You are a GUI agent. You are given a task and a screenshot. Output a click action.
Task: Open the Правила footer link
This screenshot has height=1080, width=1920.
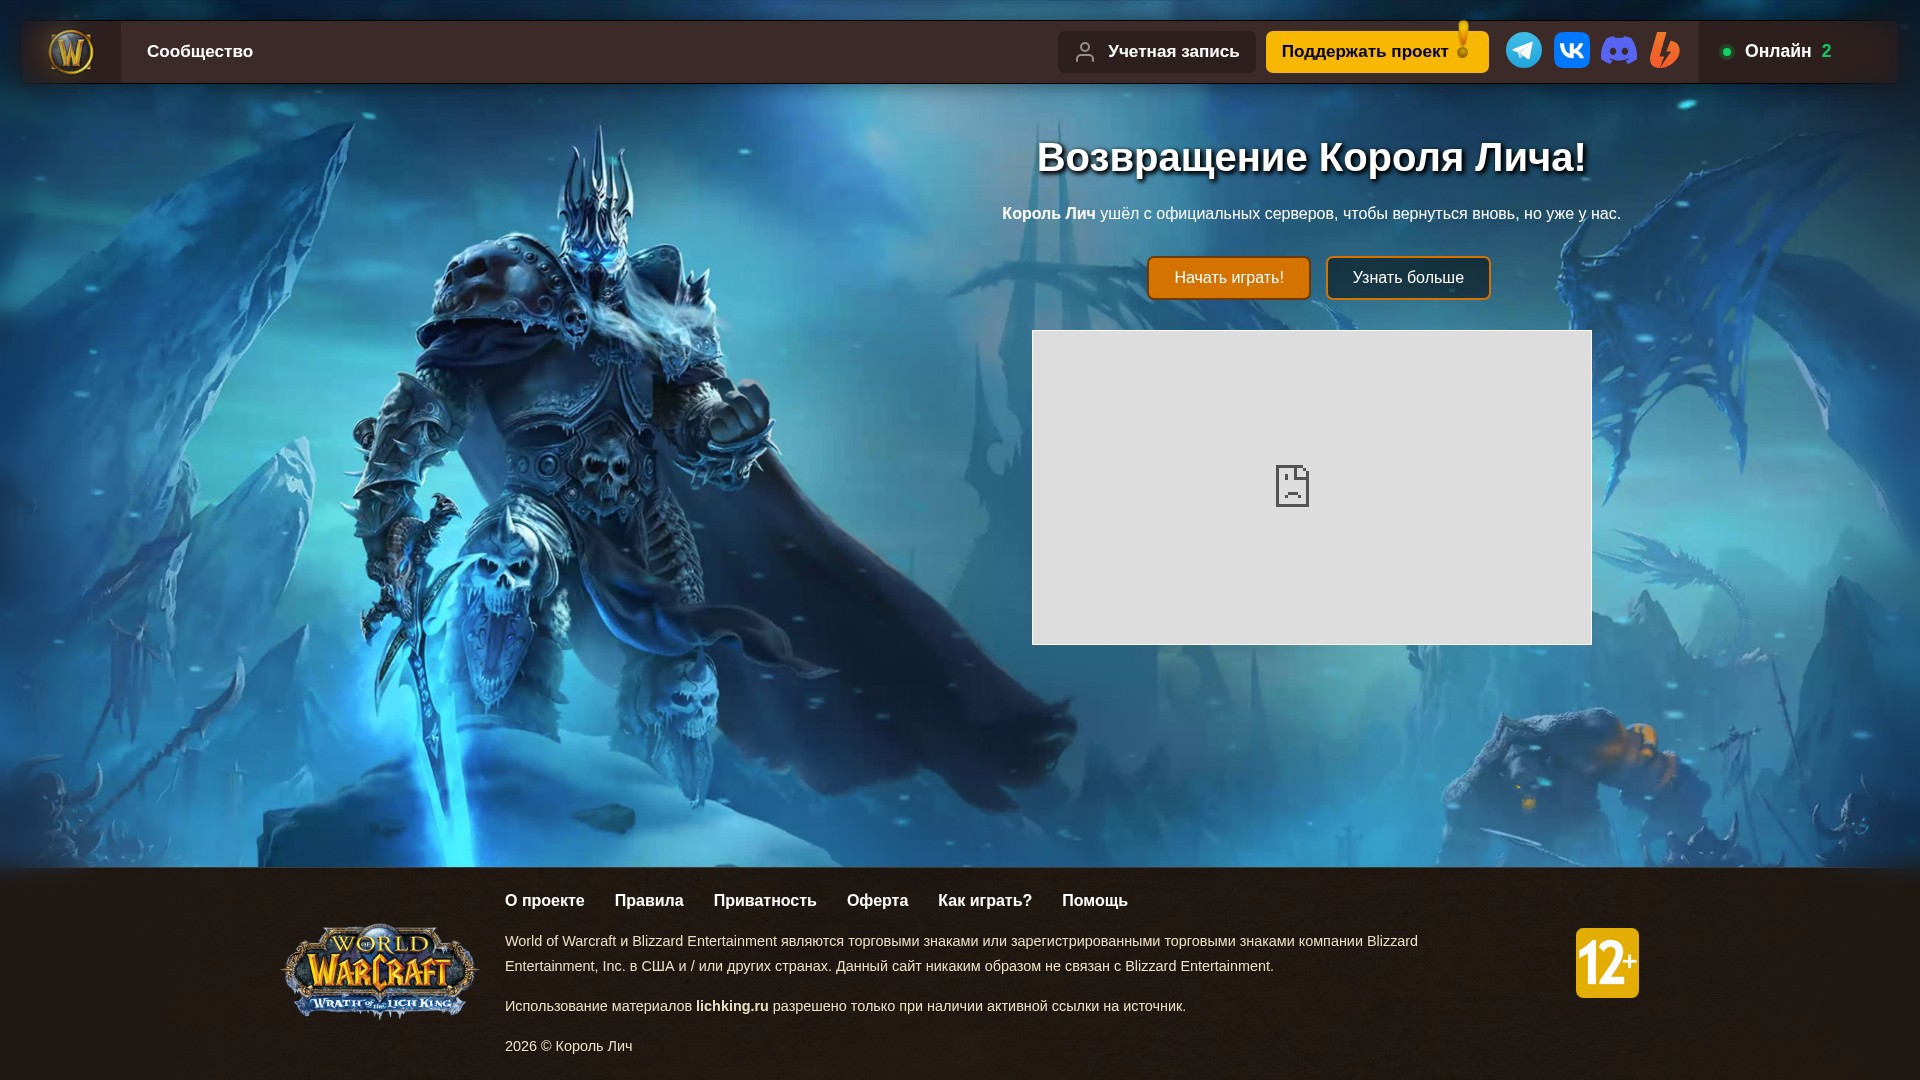pyautogui.click(x=649, y=901)
